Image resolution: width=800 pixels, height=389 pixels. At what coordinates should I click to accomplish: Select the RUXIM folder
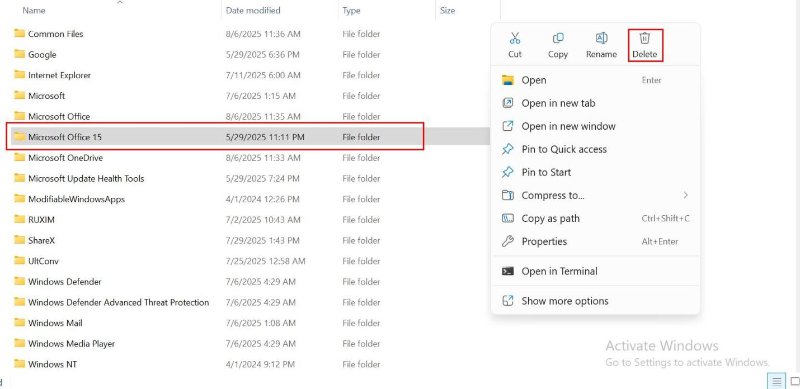tap(41, 220)
